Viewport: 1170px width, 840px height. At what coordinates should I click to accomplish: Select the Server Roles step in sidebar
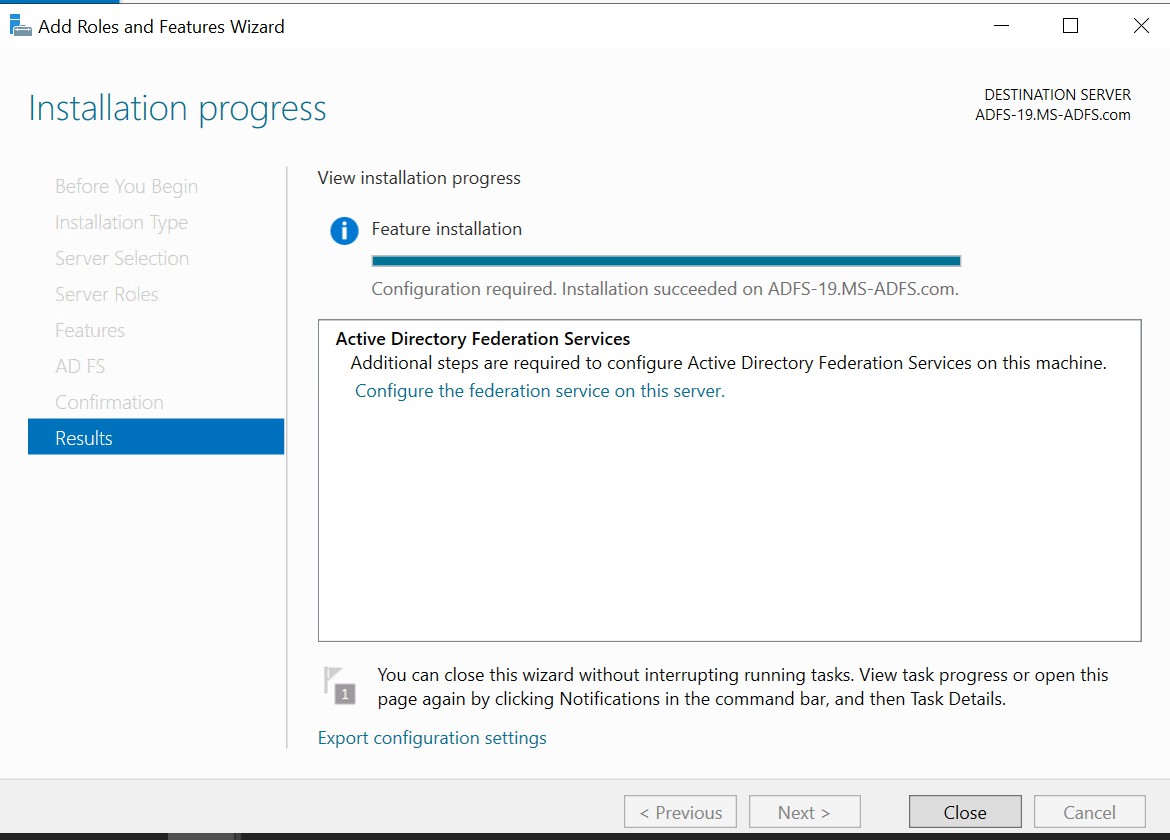(107, 295)
